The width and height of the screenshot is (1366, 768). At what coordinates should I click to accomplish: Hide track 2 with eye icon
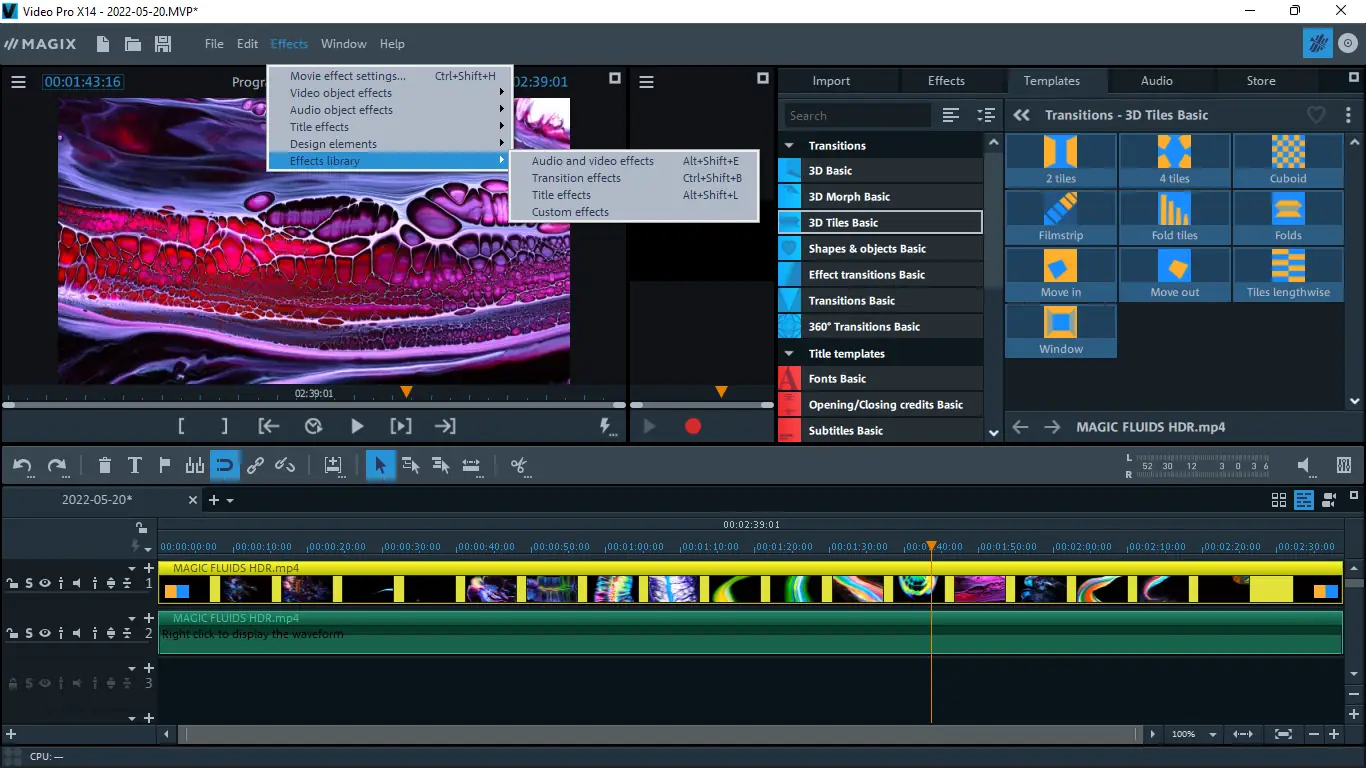(45, 633)
